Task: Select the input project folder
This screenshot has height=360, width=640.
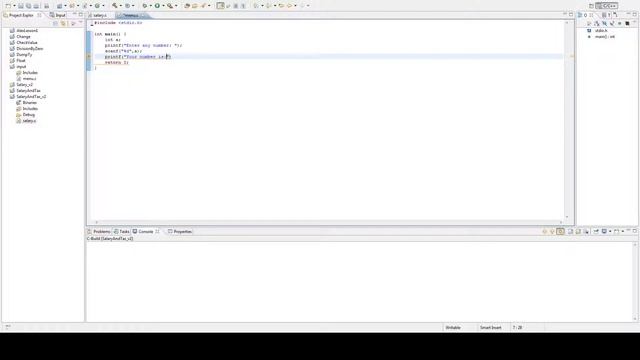Action: pyautogui.click(x=21, y=67)
